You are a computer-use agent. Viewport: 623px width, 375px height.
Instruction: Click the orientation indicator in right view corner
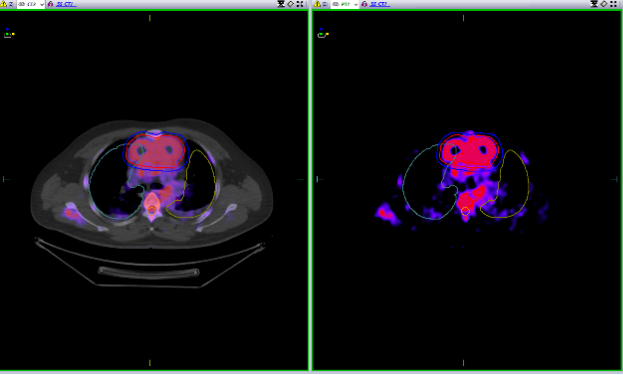(323, 33)
